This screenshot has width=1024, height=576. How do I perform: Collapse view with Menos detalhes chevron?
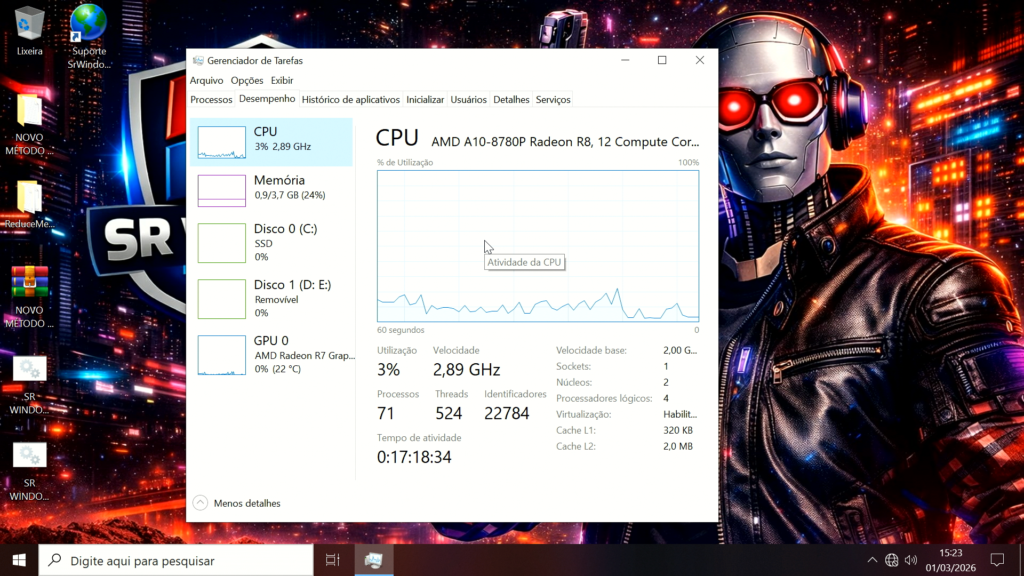[x=200, y=503]
